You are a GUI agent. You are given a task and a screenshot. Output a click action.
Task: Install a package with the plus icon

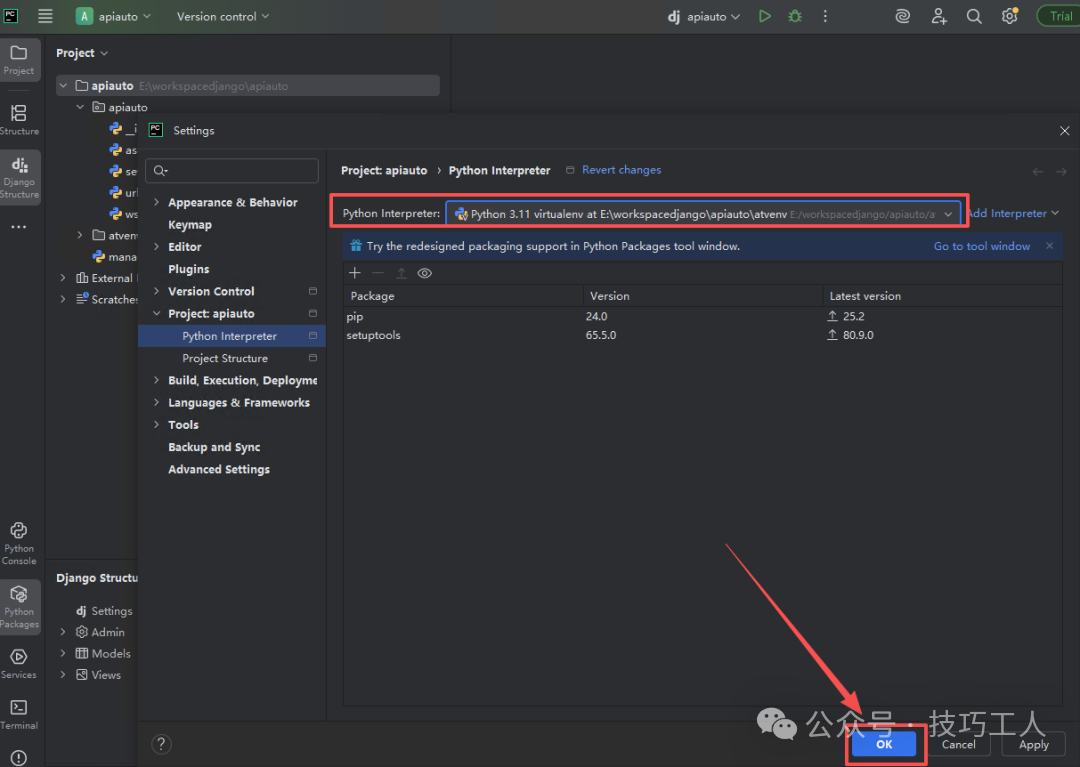point(355,272)
